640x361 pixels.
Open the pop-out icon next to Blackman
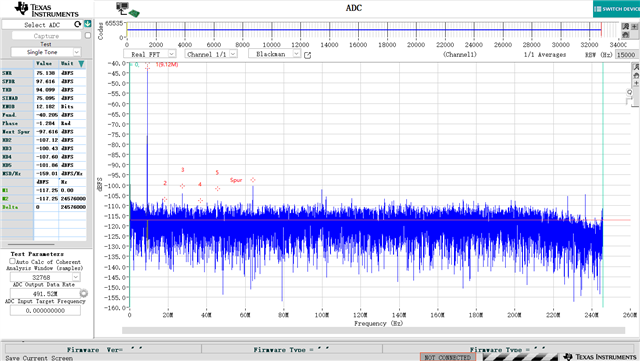(307, 55)
